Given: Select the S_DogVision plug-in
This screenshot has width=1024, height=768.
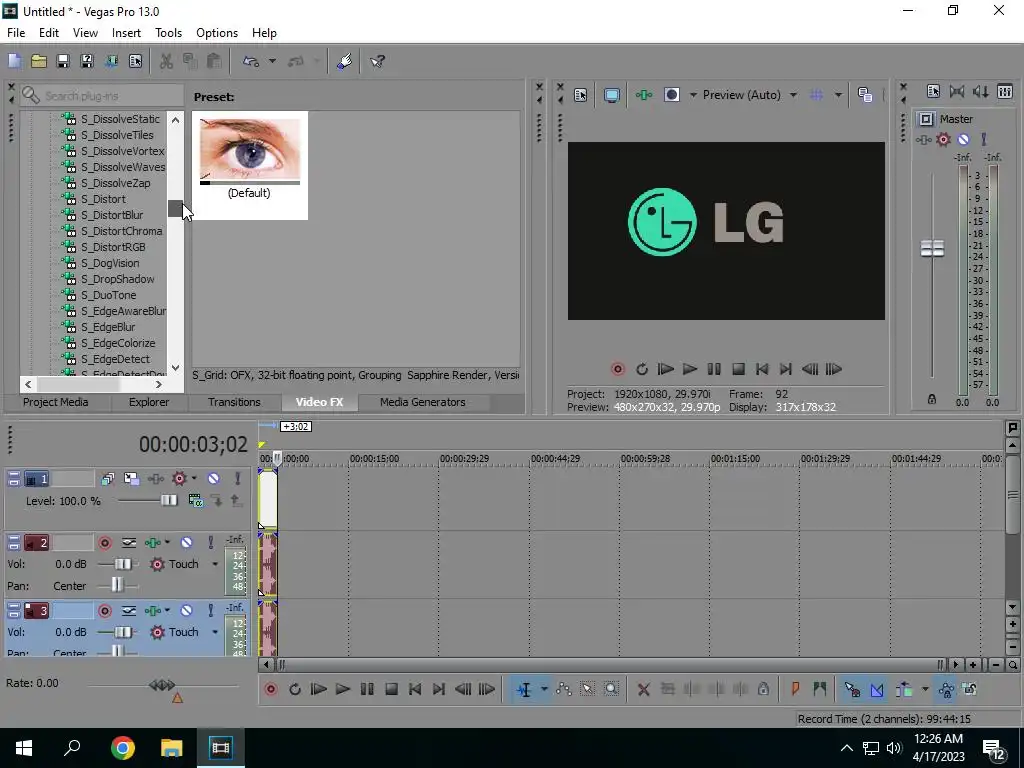Looking at the screenshot, I should pos(110,263).
